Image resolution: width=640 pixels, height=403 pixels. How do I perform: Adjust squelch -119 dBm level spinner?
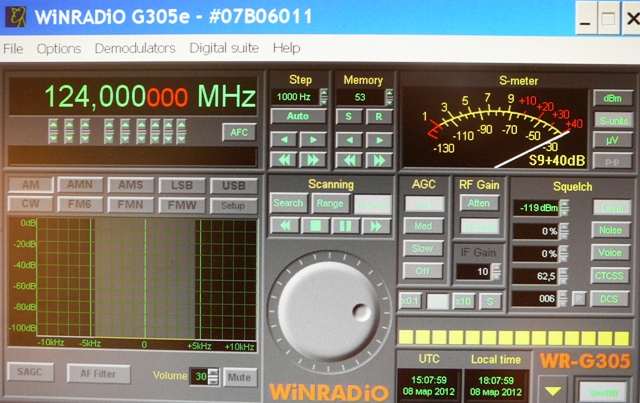point(564,208)
